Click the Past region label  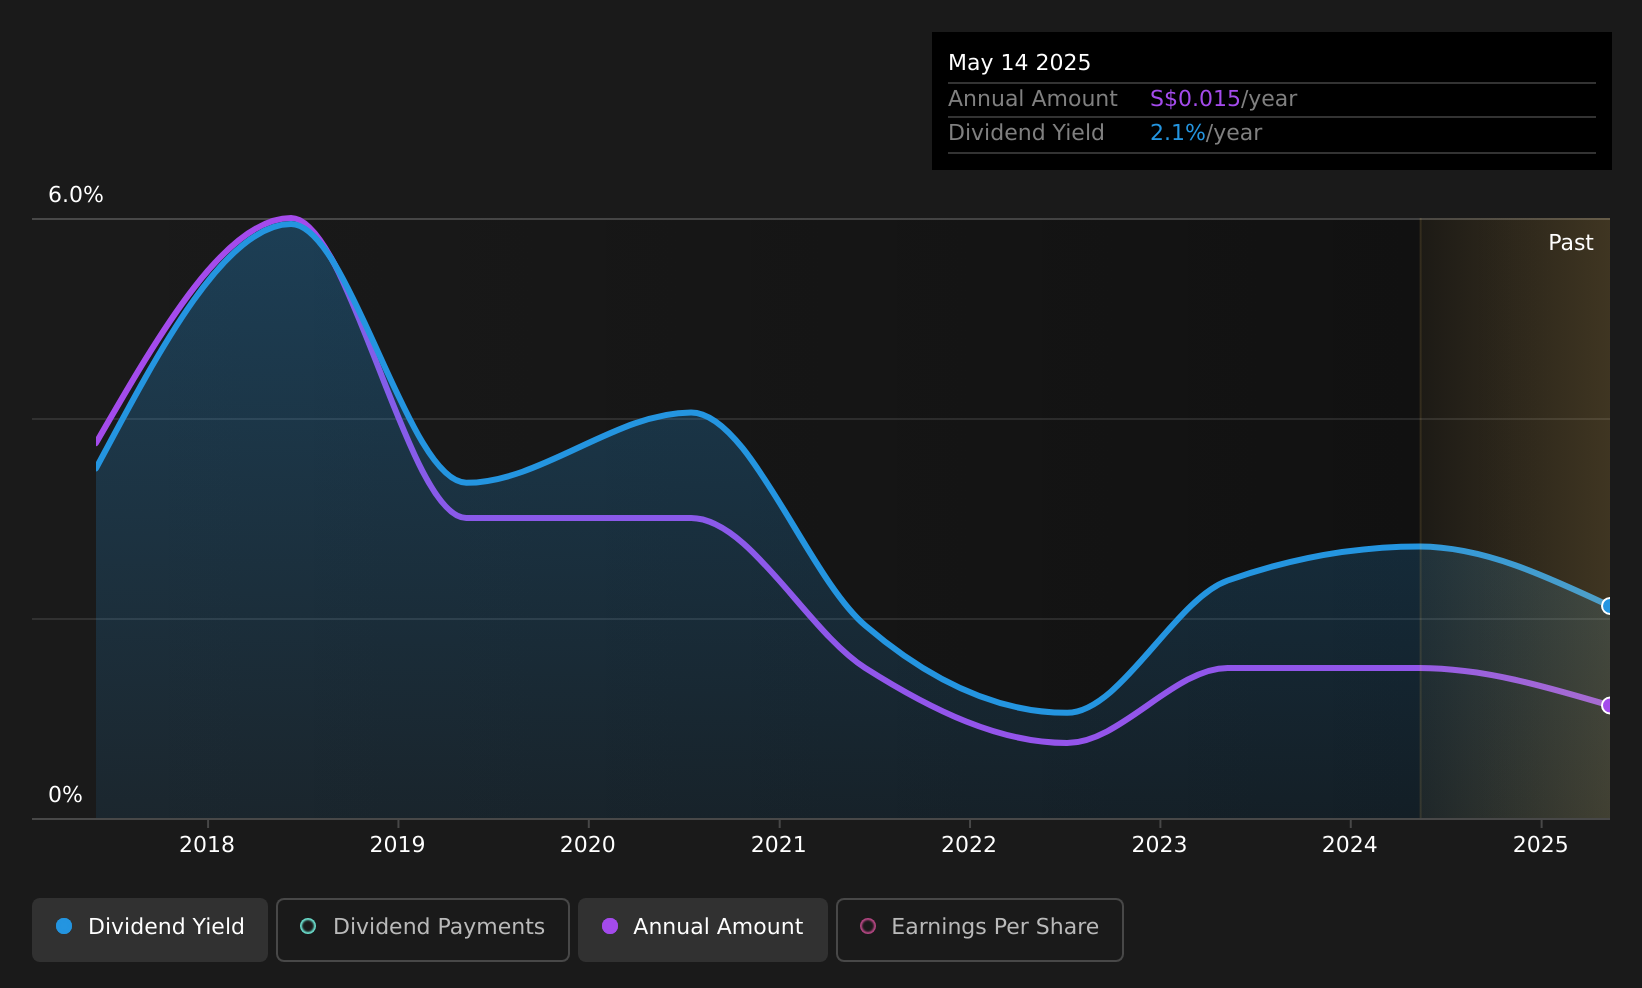[1571, 243]
